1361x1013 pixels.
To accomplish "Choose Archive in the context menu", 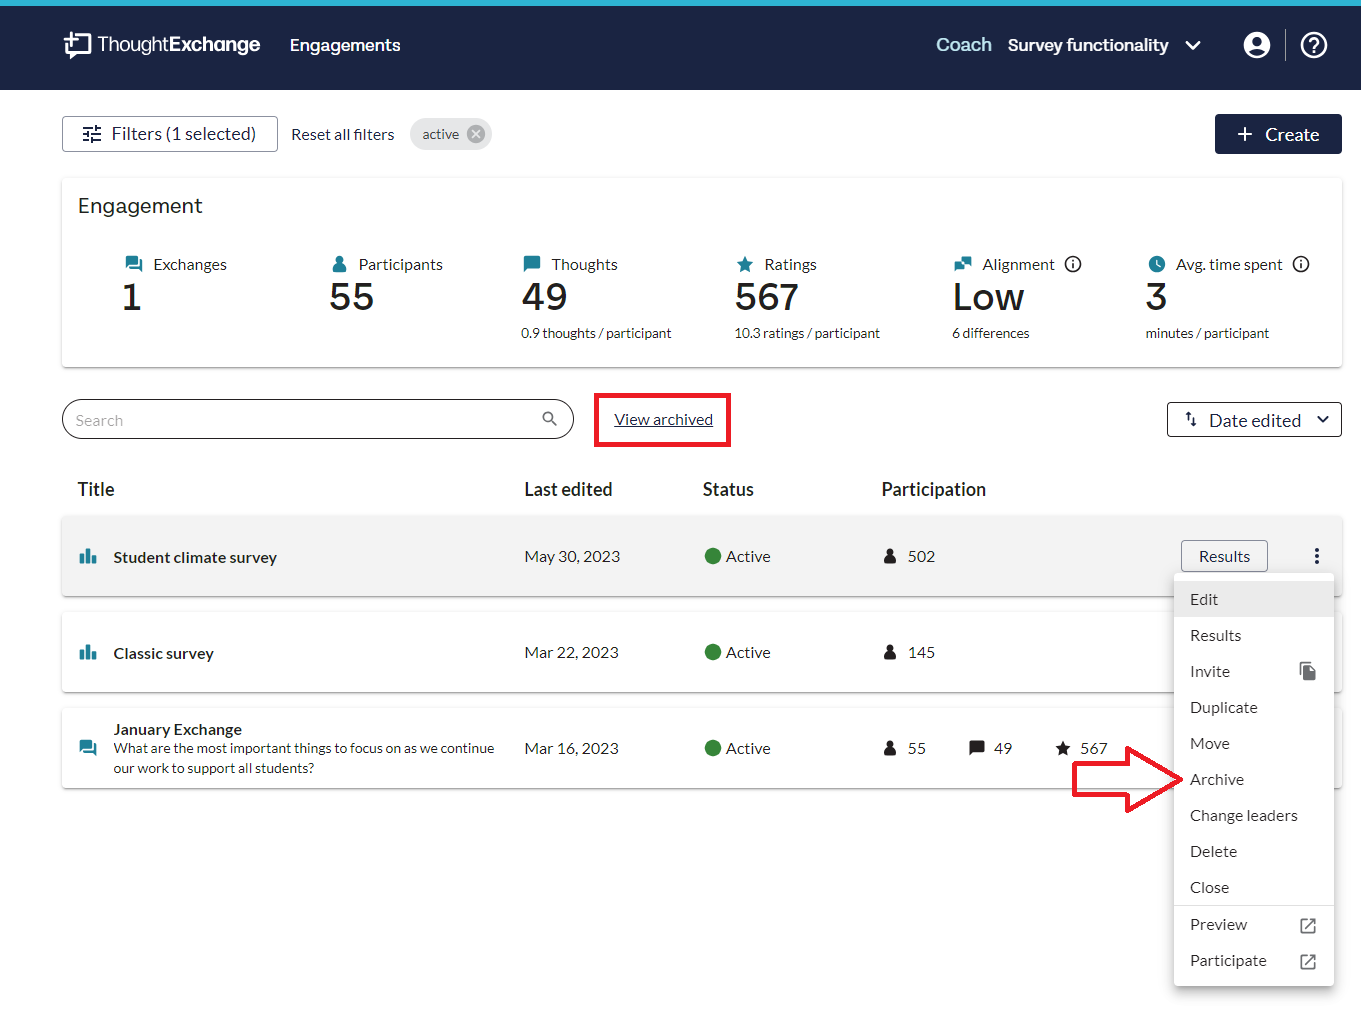I will (1254, 779).
